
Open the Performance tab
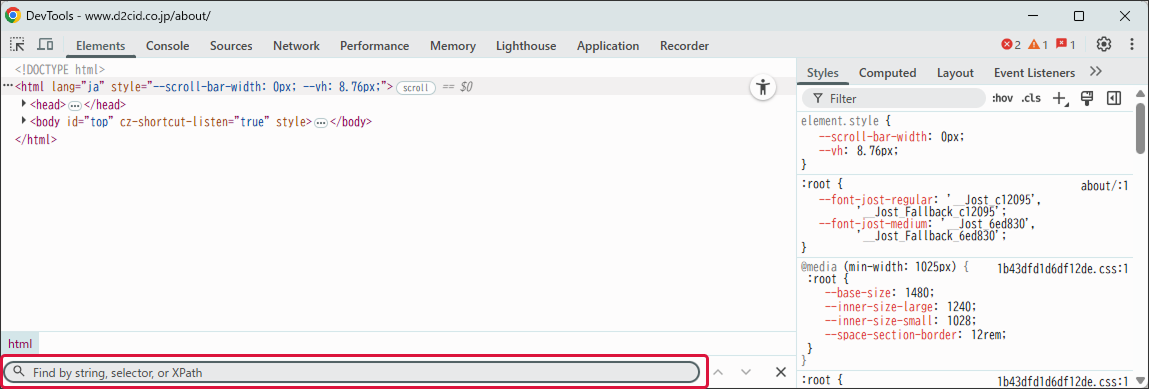(x=374, y=45)
